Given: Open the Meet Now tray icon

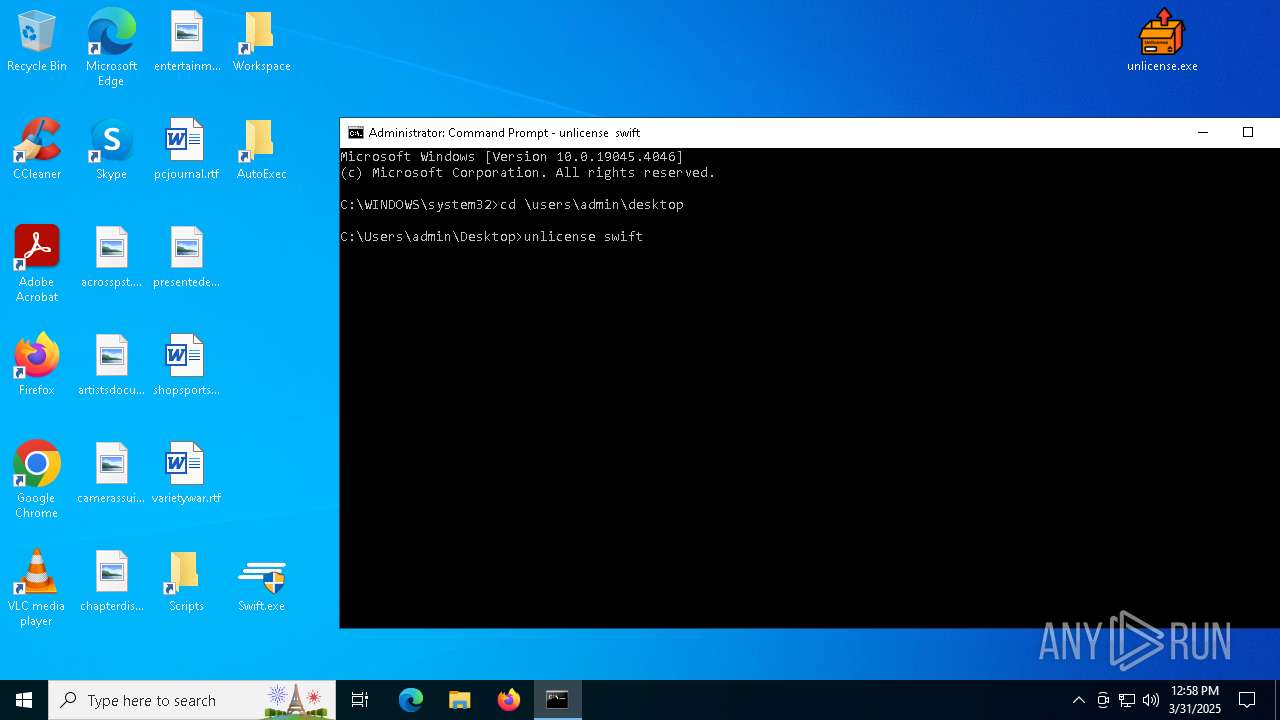Looking at the screenshot, I should pyautogui.click(x=1103, y=700).
